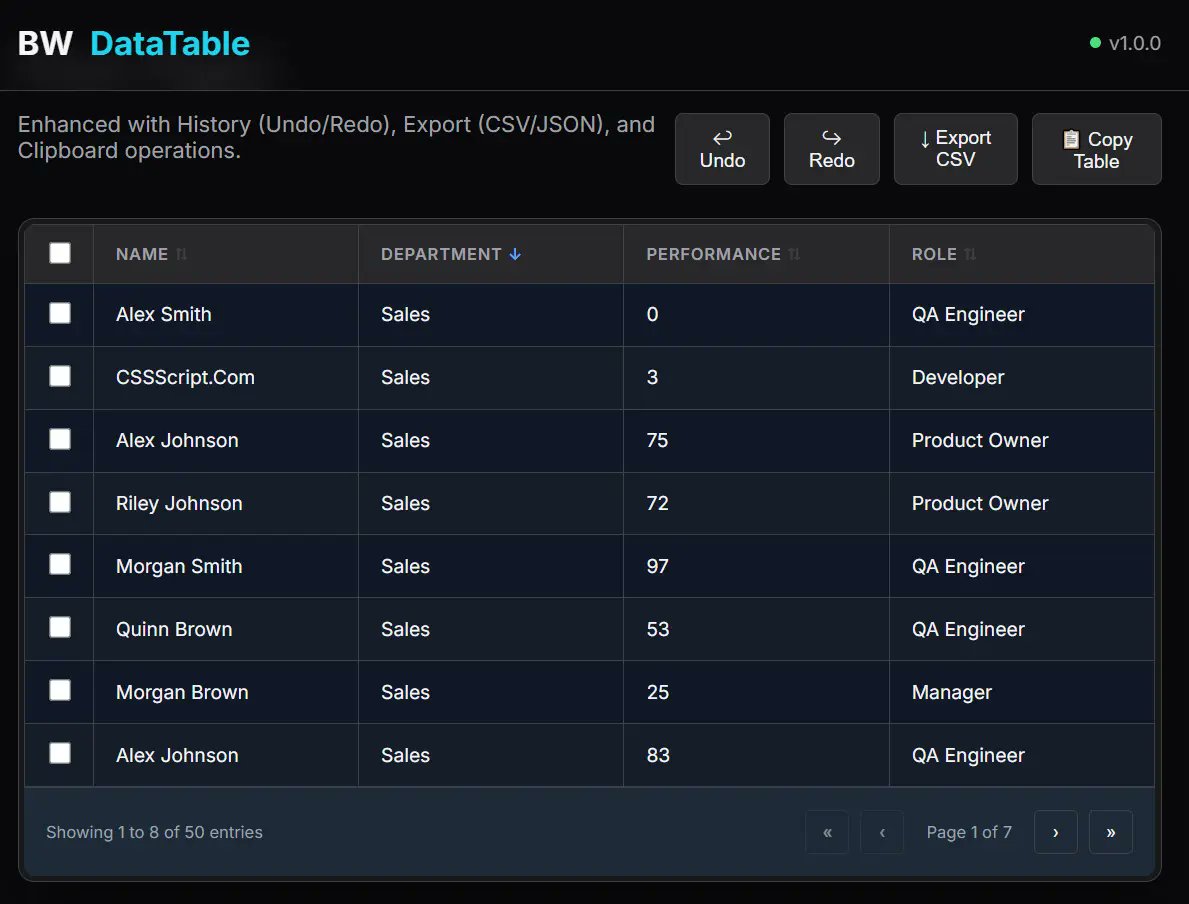This screenshot has height=904, width=1189.
Task: Click the previous page chevron button
Action: coord(882,831)
